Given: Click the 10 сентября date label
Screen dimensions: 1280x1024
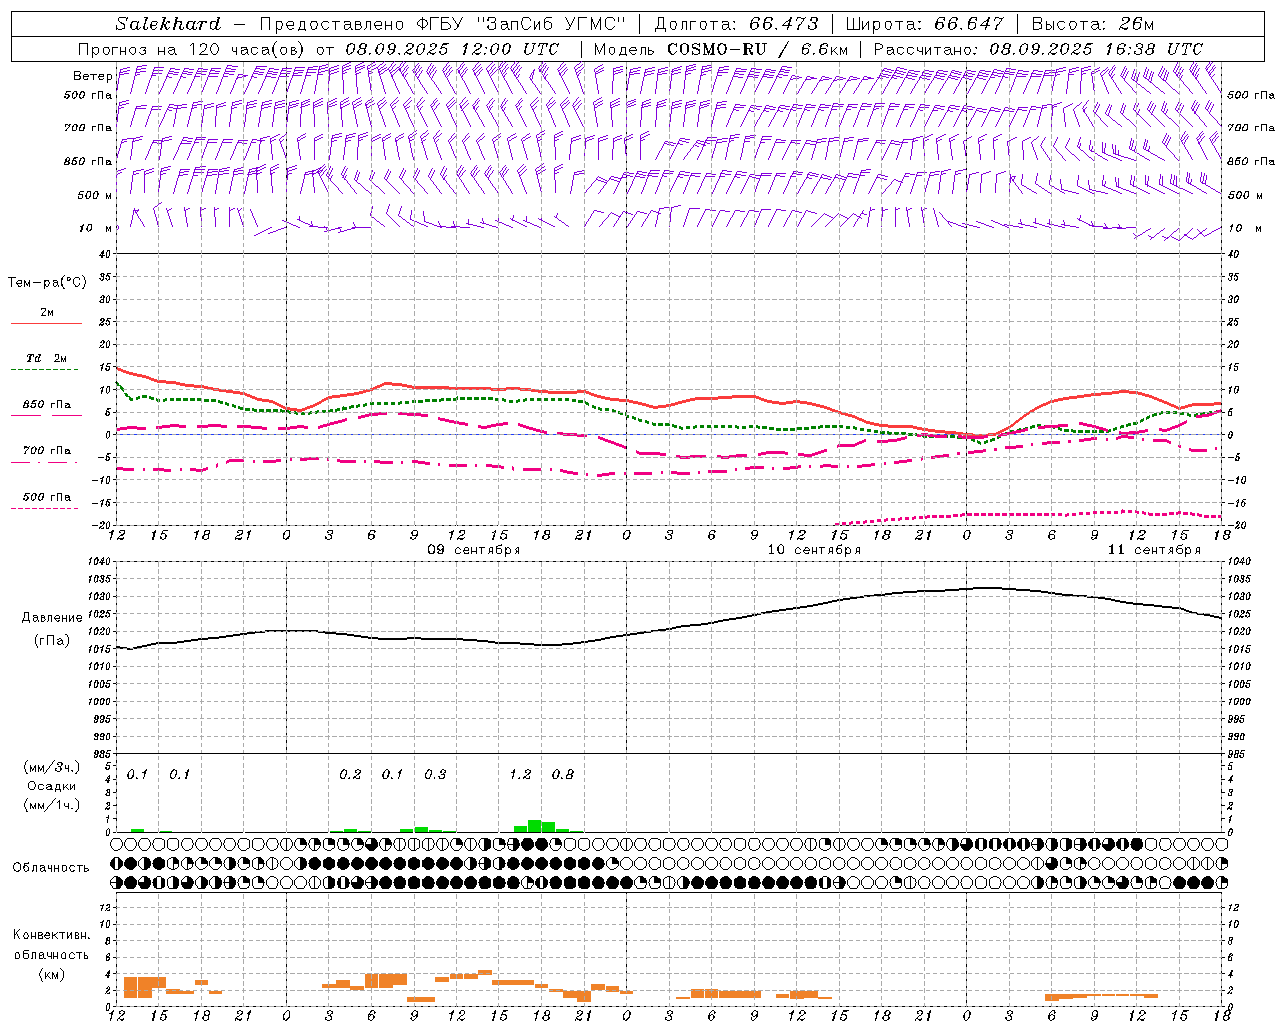Looking at the screenshot, I should click(x=814, y=550).
